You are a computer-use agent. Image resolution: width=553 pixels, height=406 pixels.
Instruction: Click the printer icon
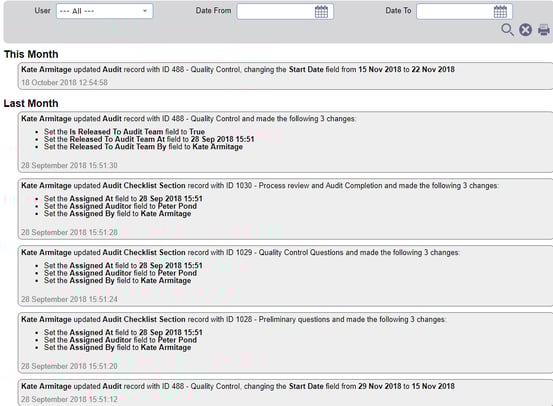click(x=543, y=30)
